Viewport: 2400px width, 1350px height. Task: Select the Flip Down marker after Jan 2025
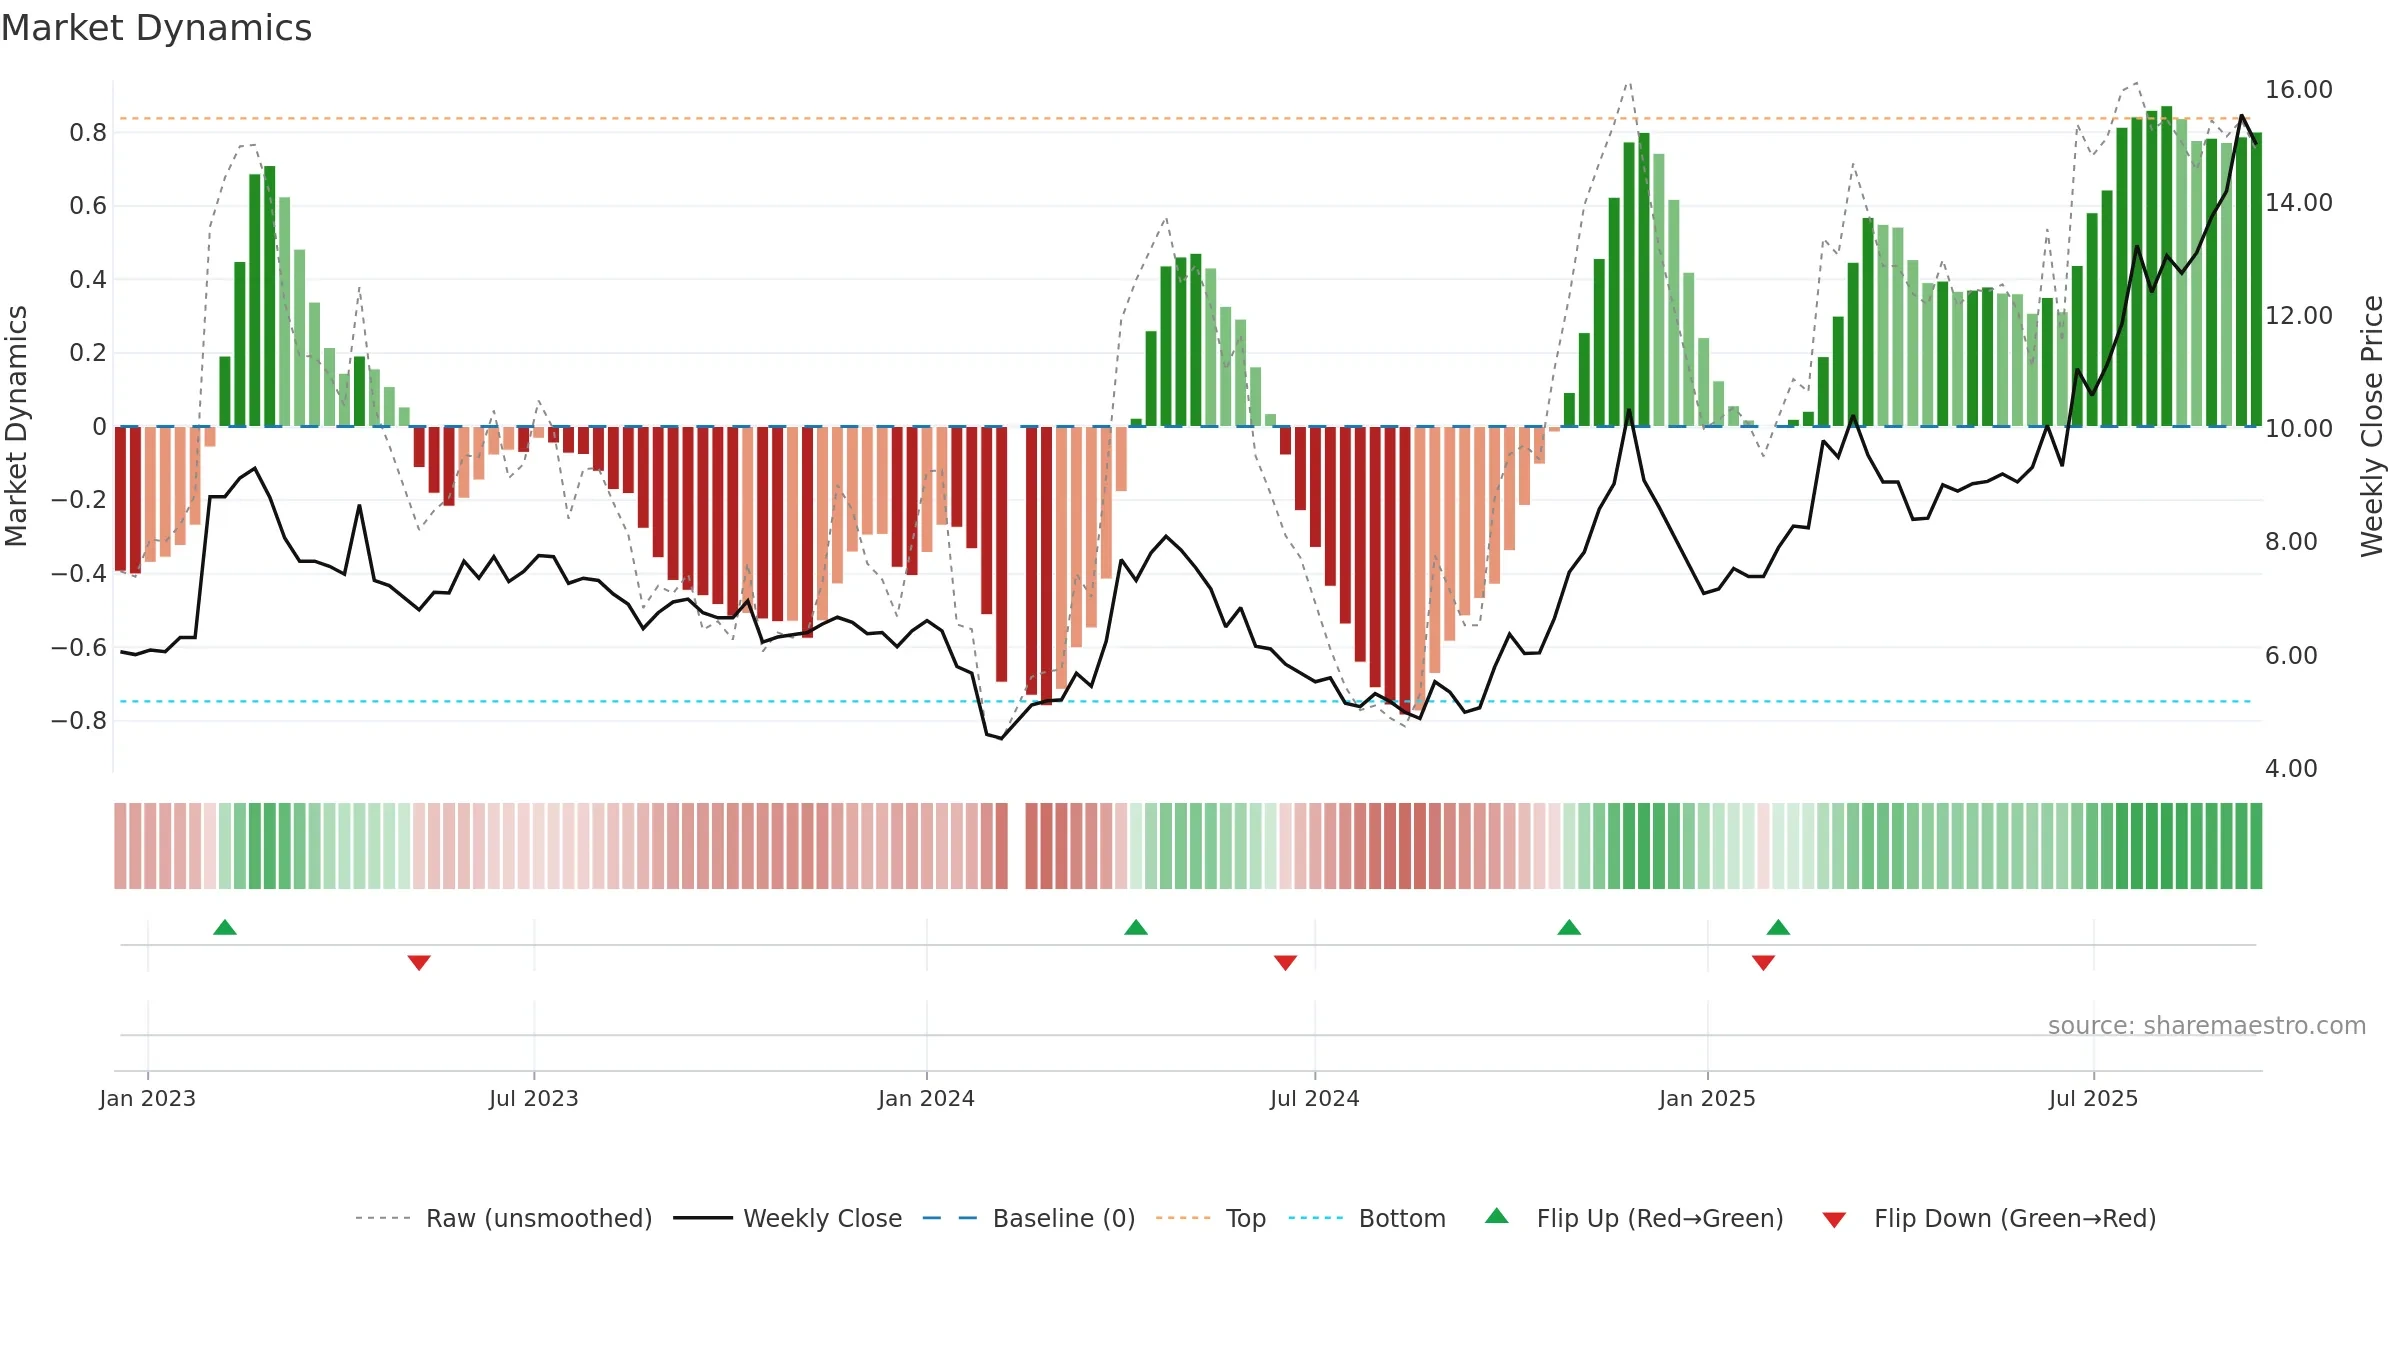1763,963
